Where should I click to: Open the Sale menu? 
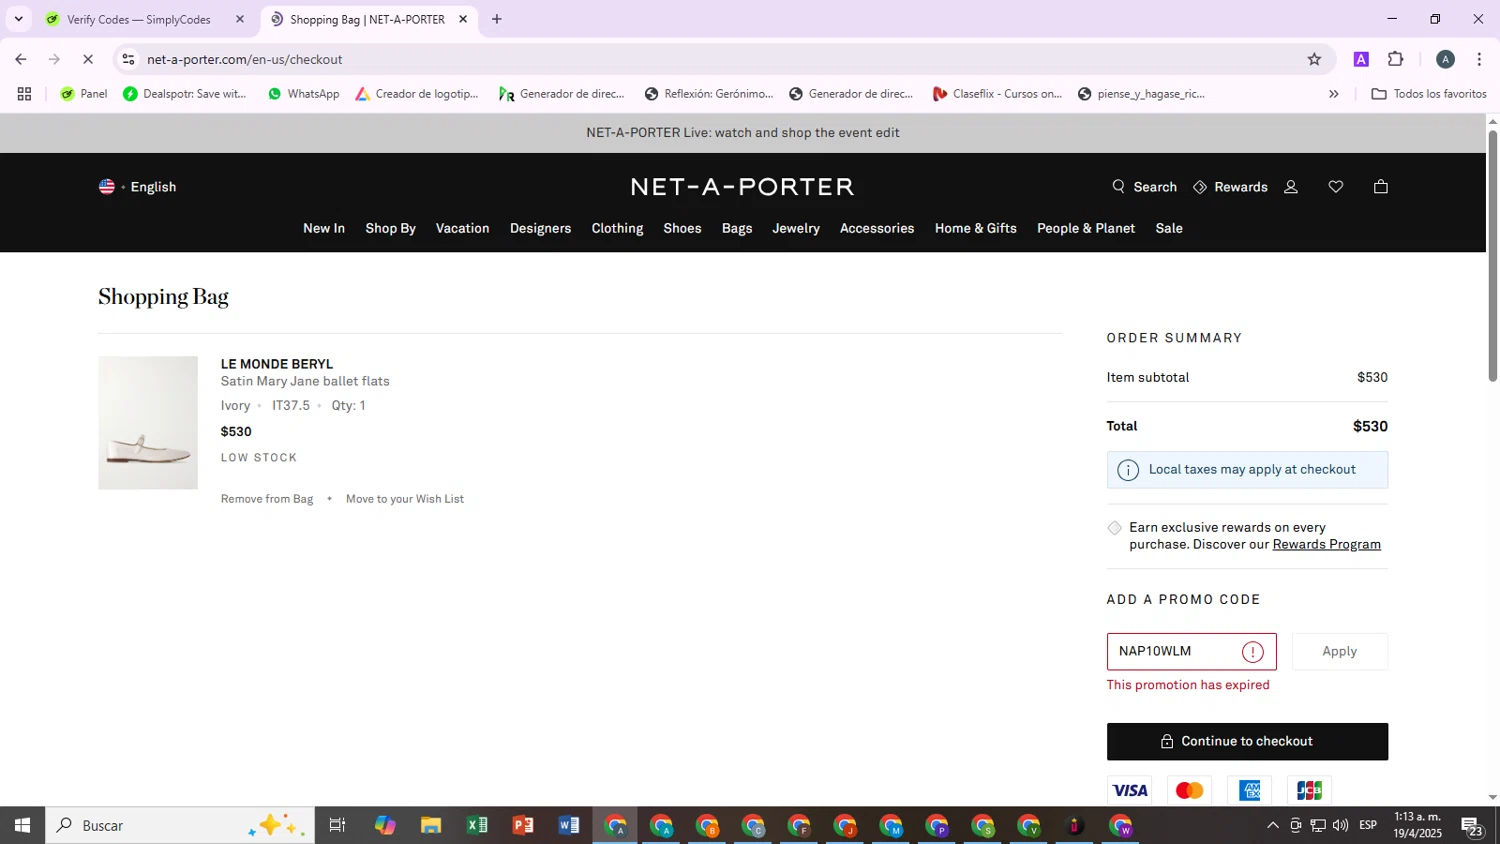tap(1169, 229)
